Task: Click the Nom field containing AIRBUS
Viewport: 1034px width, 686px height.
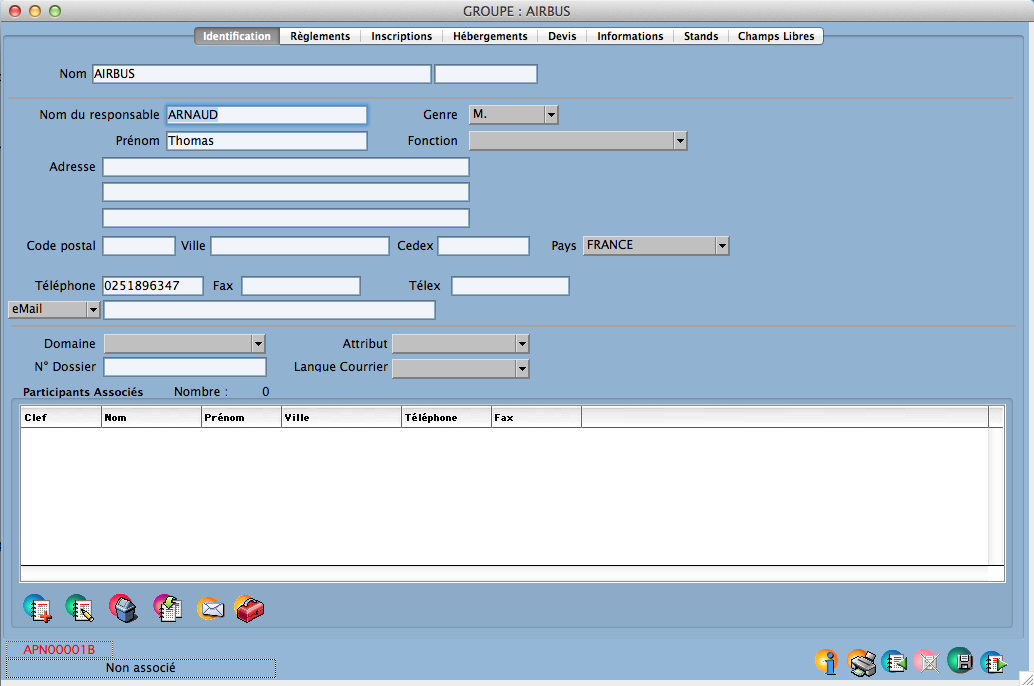Action: (262, 74)
